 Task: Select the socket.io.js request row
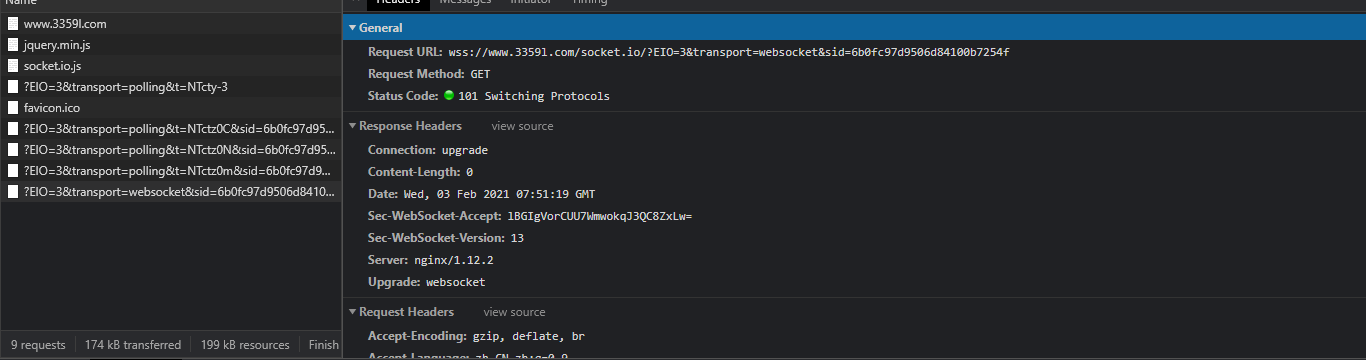pos(171,65)
